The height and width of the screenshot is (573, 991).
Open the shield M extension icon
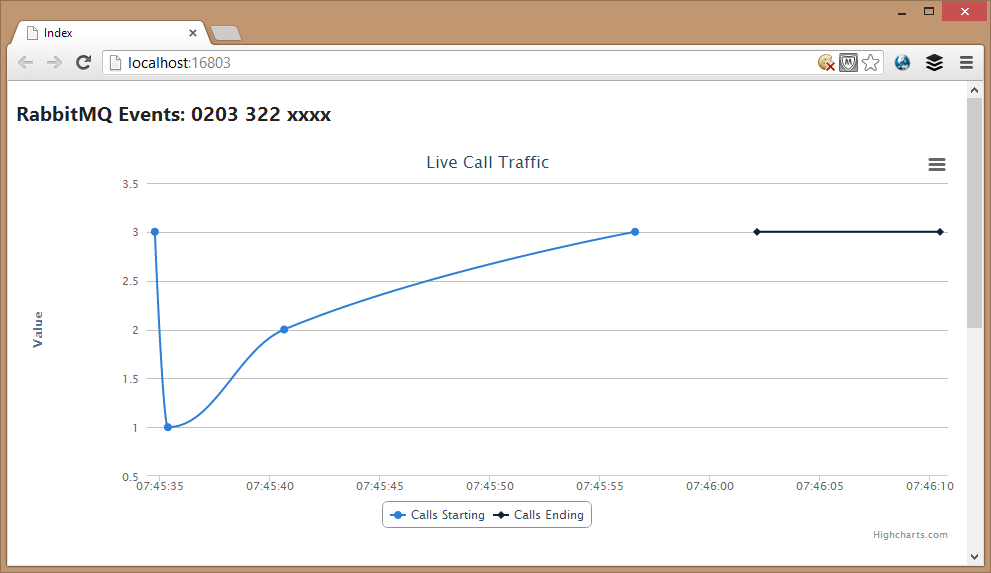point(848,63)
